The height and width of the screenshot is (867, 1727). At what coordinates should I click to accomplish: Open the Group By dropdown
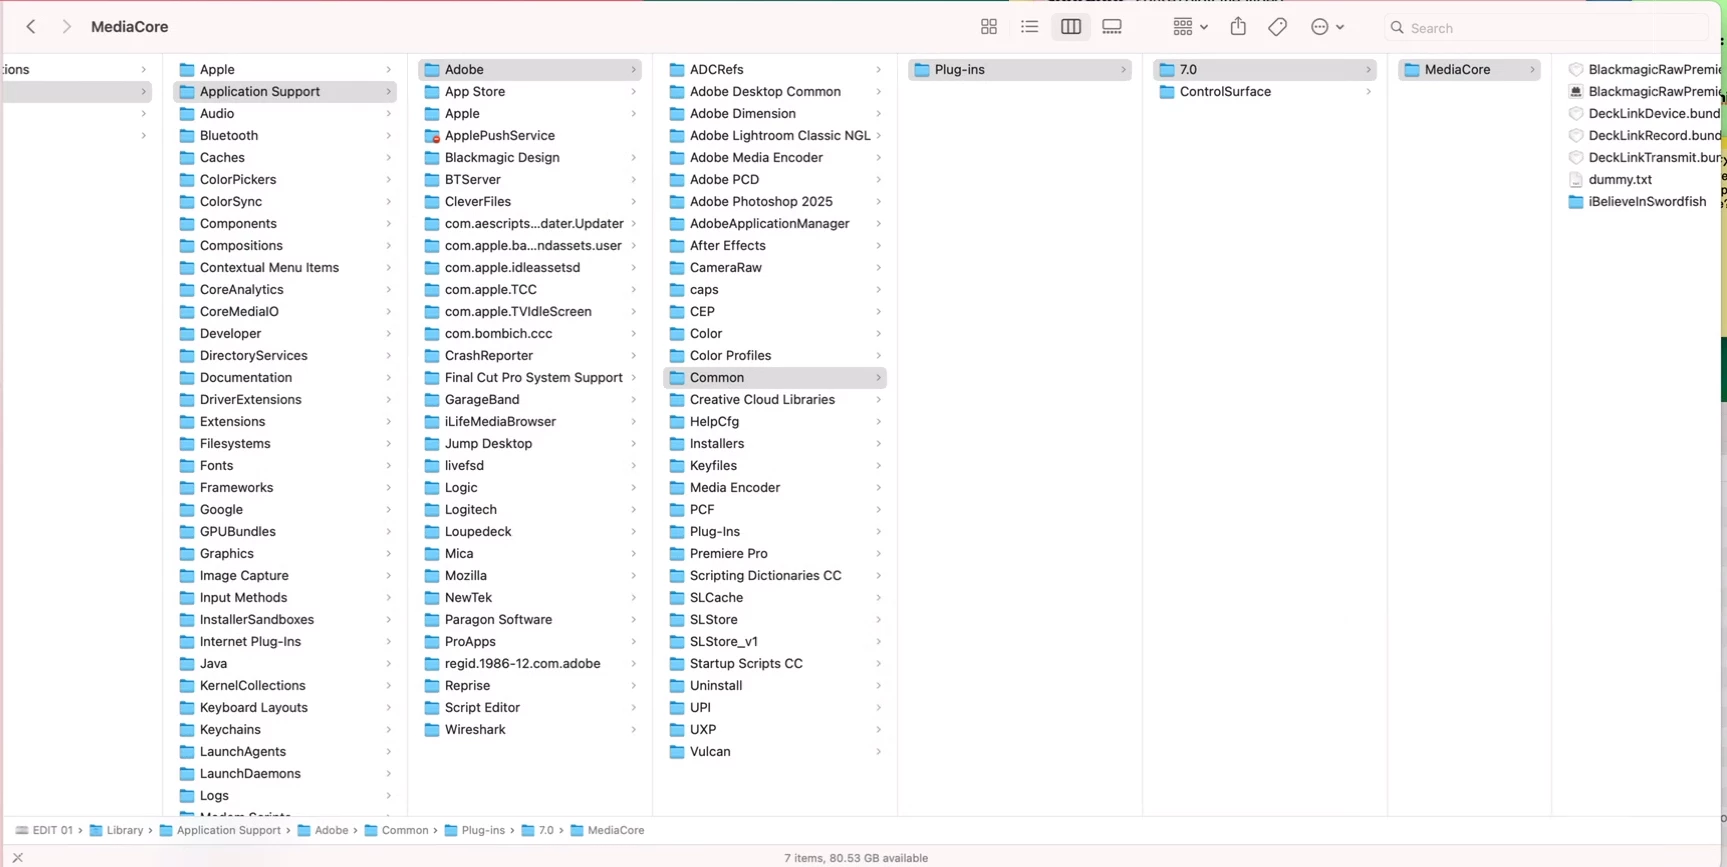coord(1190,27)
